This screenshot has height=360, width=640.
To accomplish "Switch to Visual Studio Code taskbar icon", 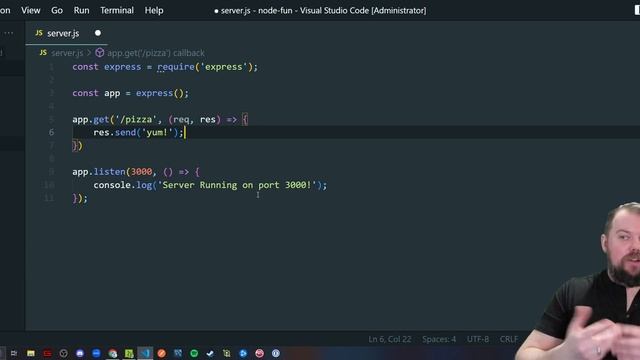I will click(x=145, y=353).
